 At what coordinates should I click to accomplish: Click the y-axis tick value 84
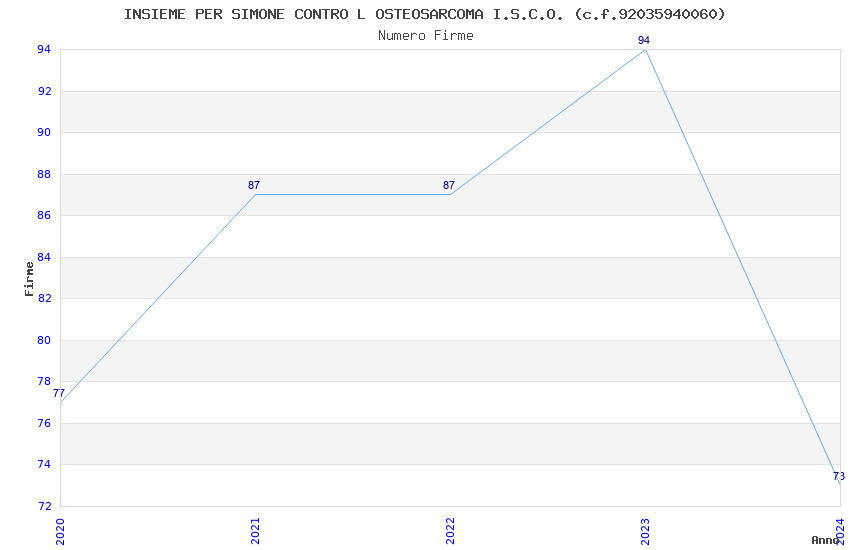pyautogui.click(x=44, y=257)
